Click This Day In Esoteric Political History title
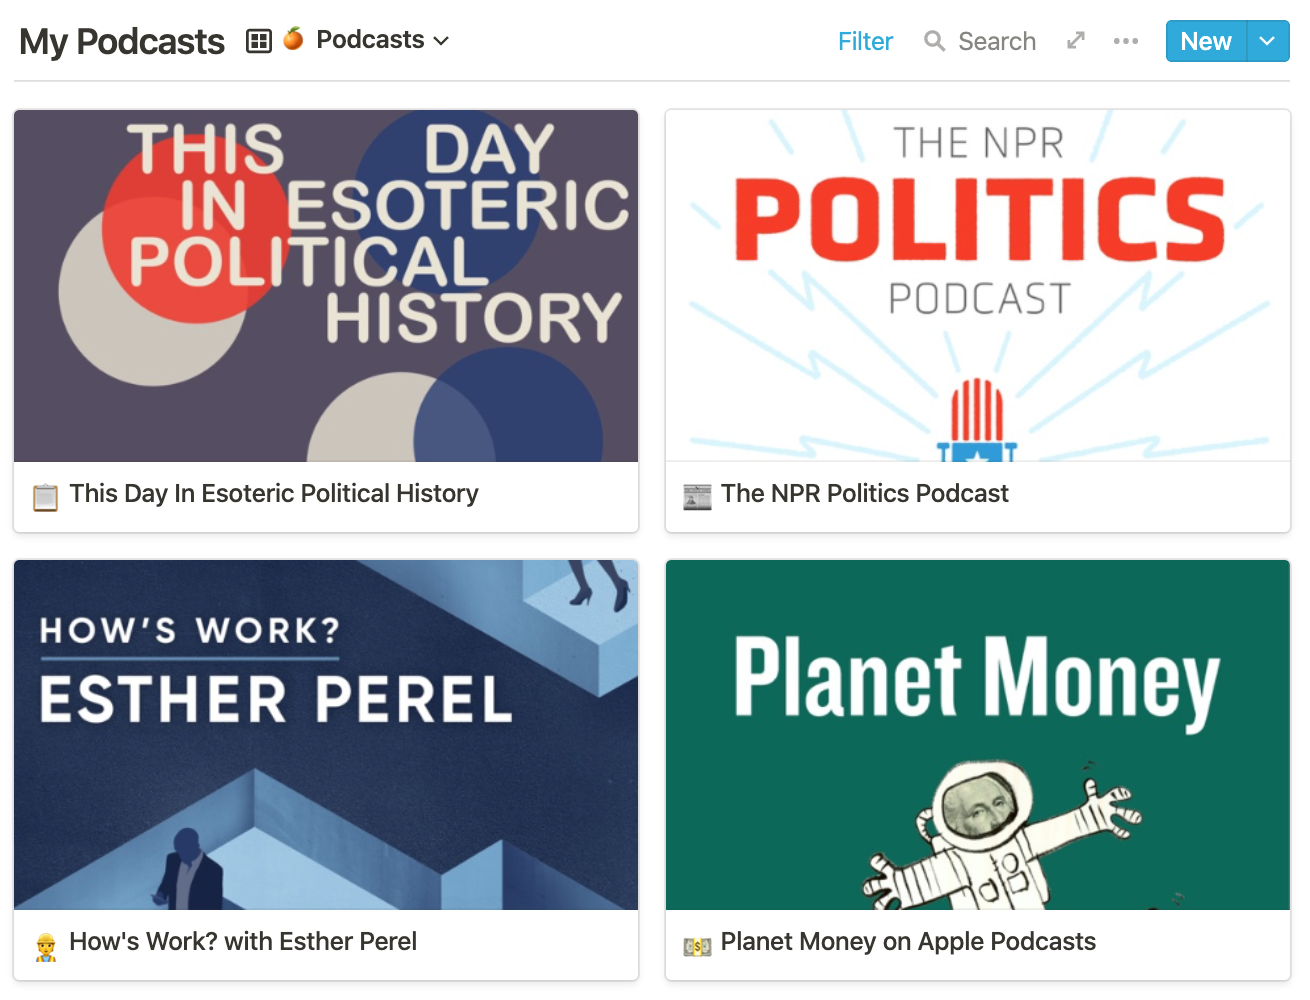 (x=274, y=493)
